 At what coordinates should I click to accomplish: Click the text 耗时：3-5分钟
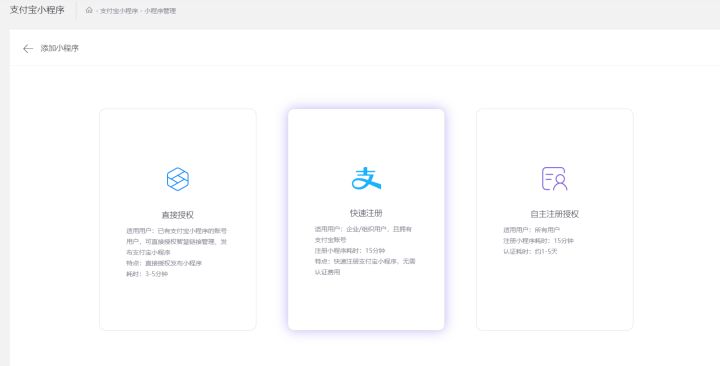[147, 274]
